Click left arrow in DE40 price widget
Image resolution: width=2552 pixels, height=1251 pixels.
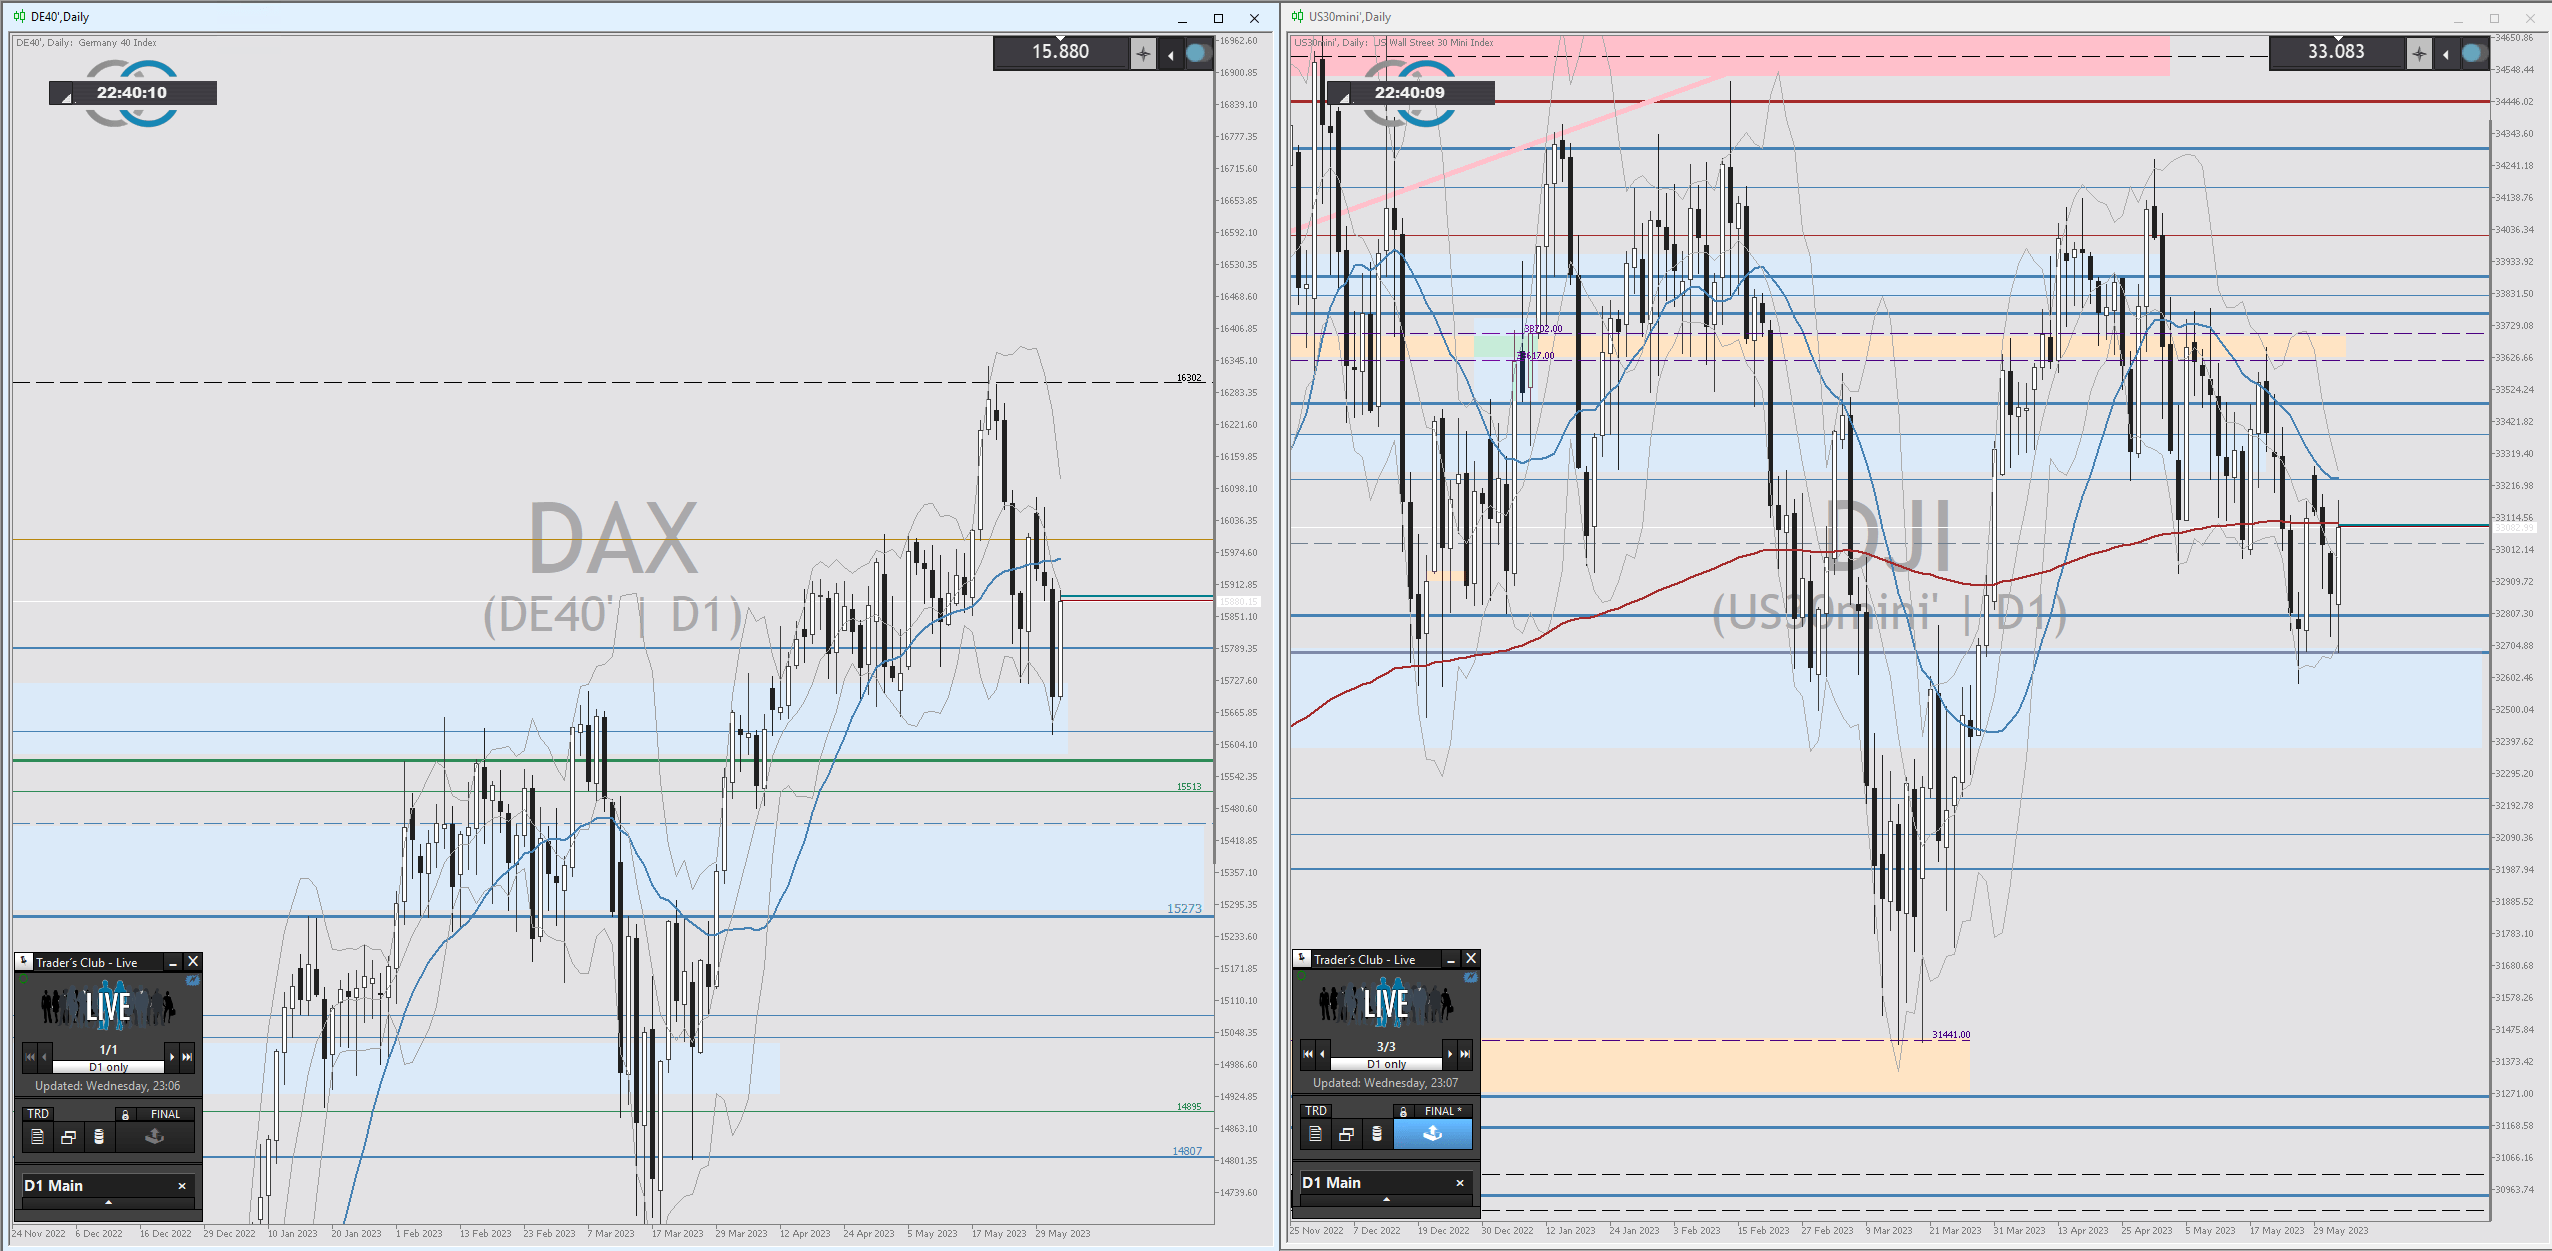pos(1170,54)
